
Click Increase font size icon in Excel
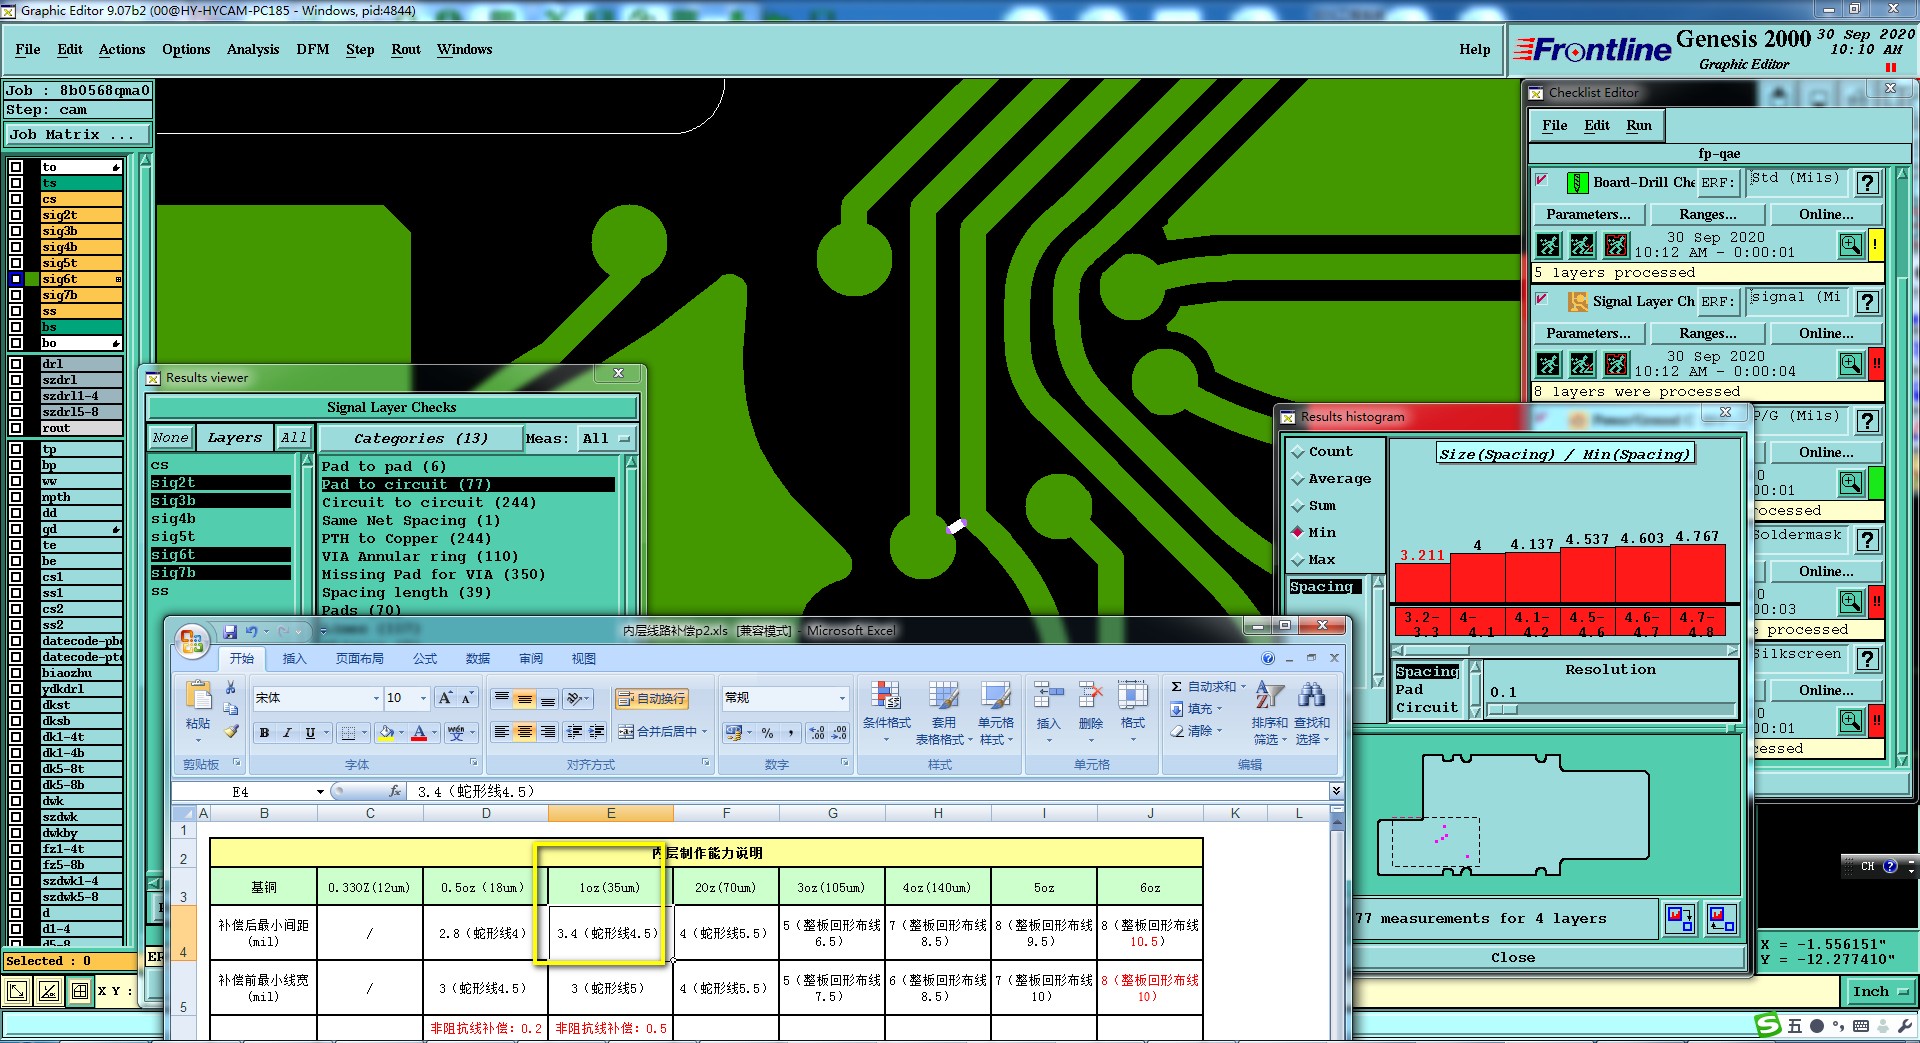click(445, 698)
